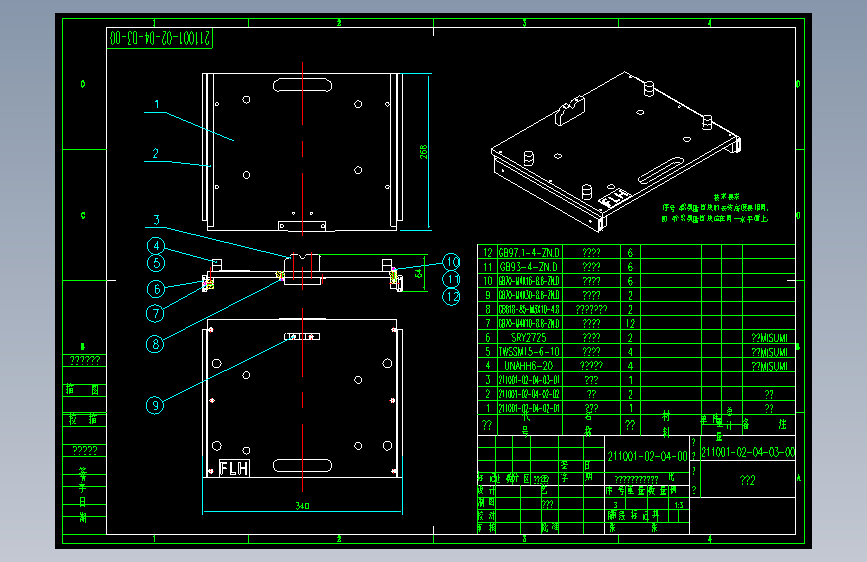
Task: Select the MISUMI remark in the TWSSM15-6-10 row
Action: tap(769, 352)
